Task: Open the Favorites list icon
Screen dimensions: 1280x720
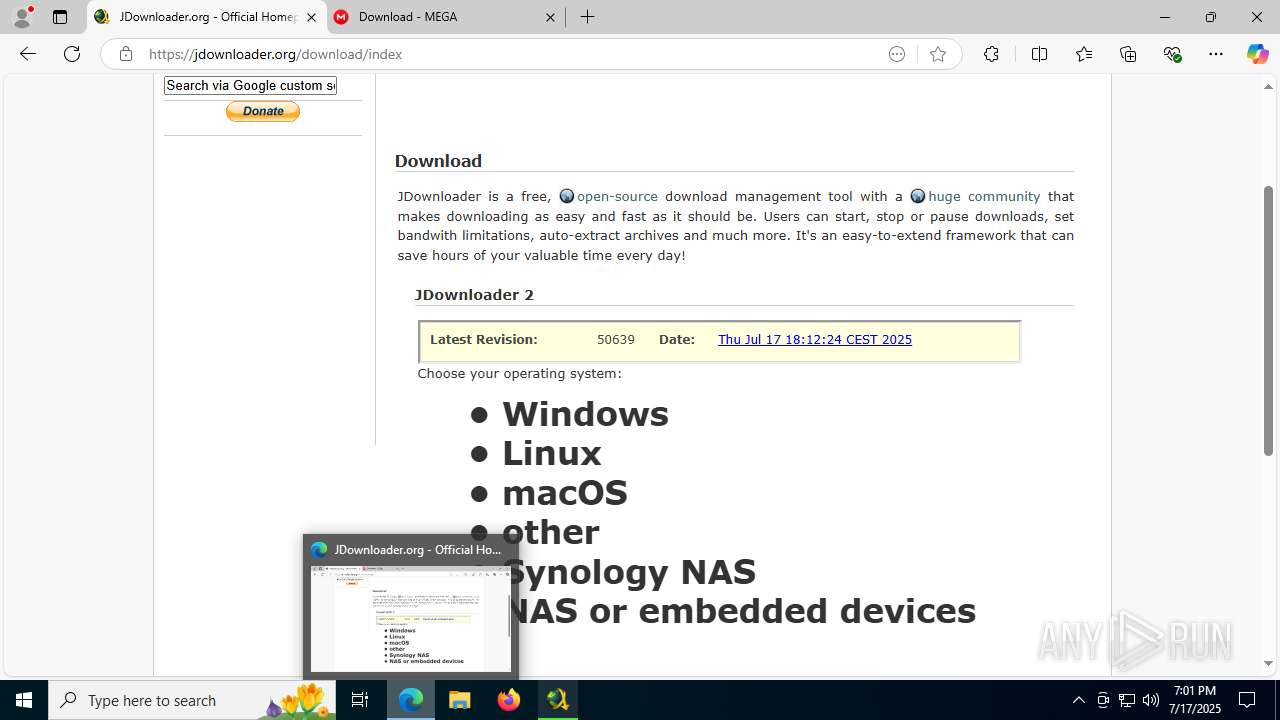Action: tap(1084, 54)
